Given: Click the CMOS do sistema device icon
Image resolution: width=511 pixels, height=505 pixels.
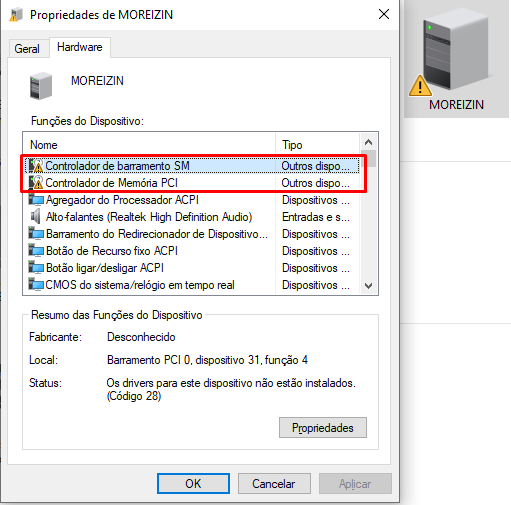Looking at the screenshot, I should (36, 285).
